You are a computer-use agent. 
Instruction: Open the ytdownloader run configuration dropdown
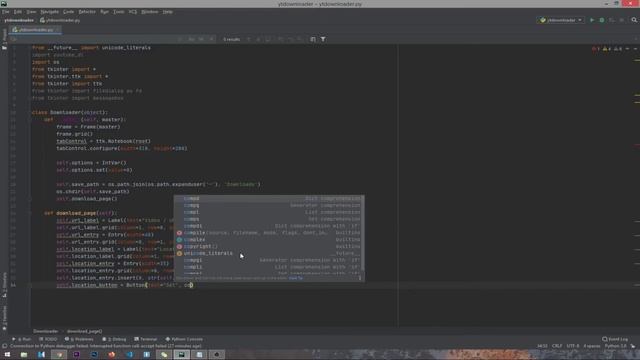(560, 20)
